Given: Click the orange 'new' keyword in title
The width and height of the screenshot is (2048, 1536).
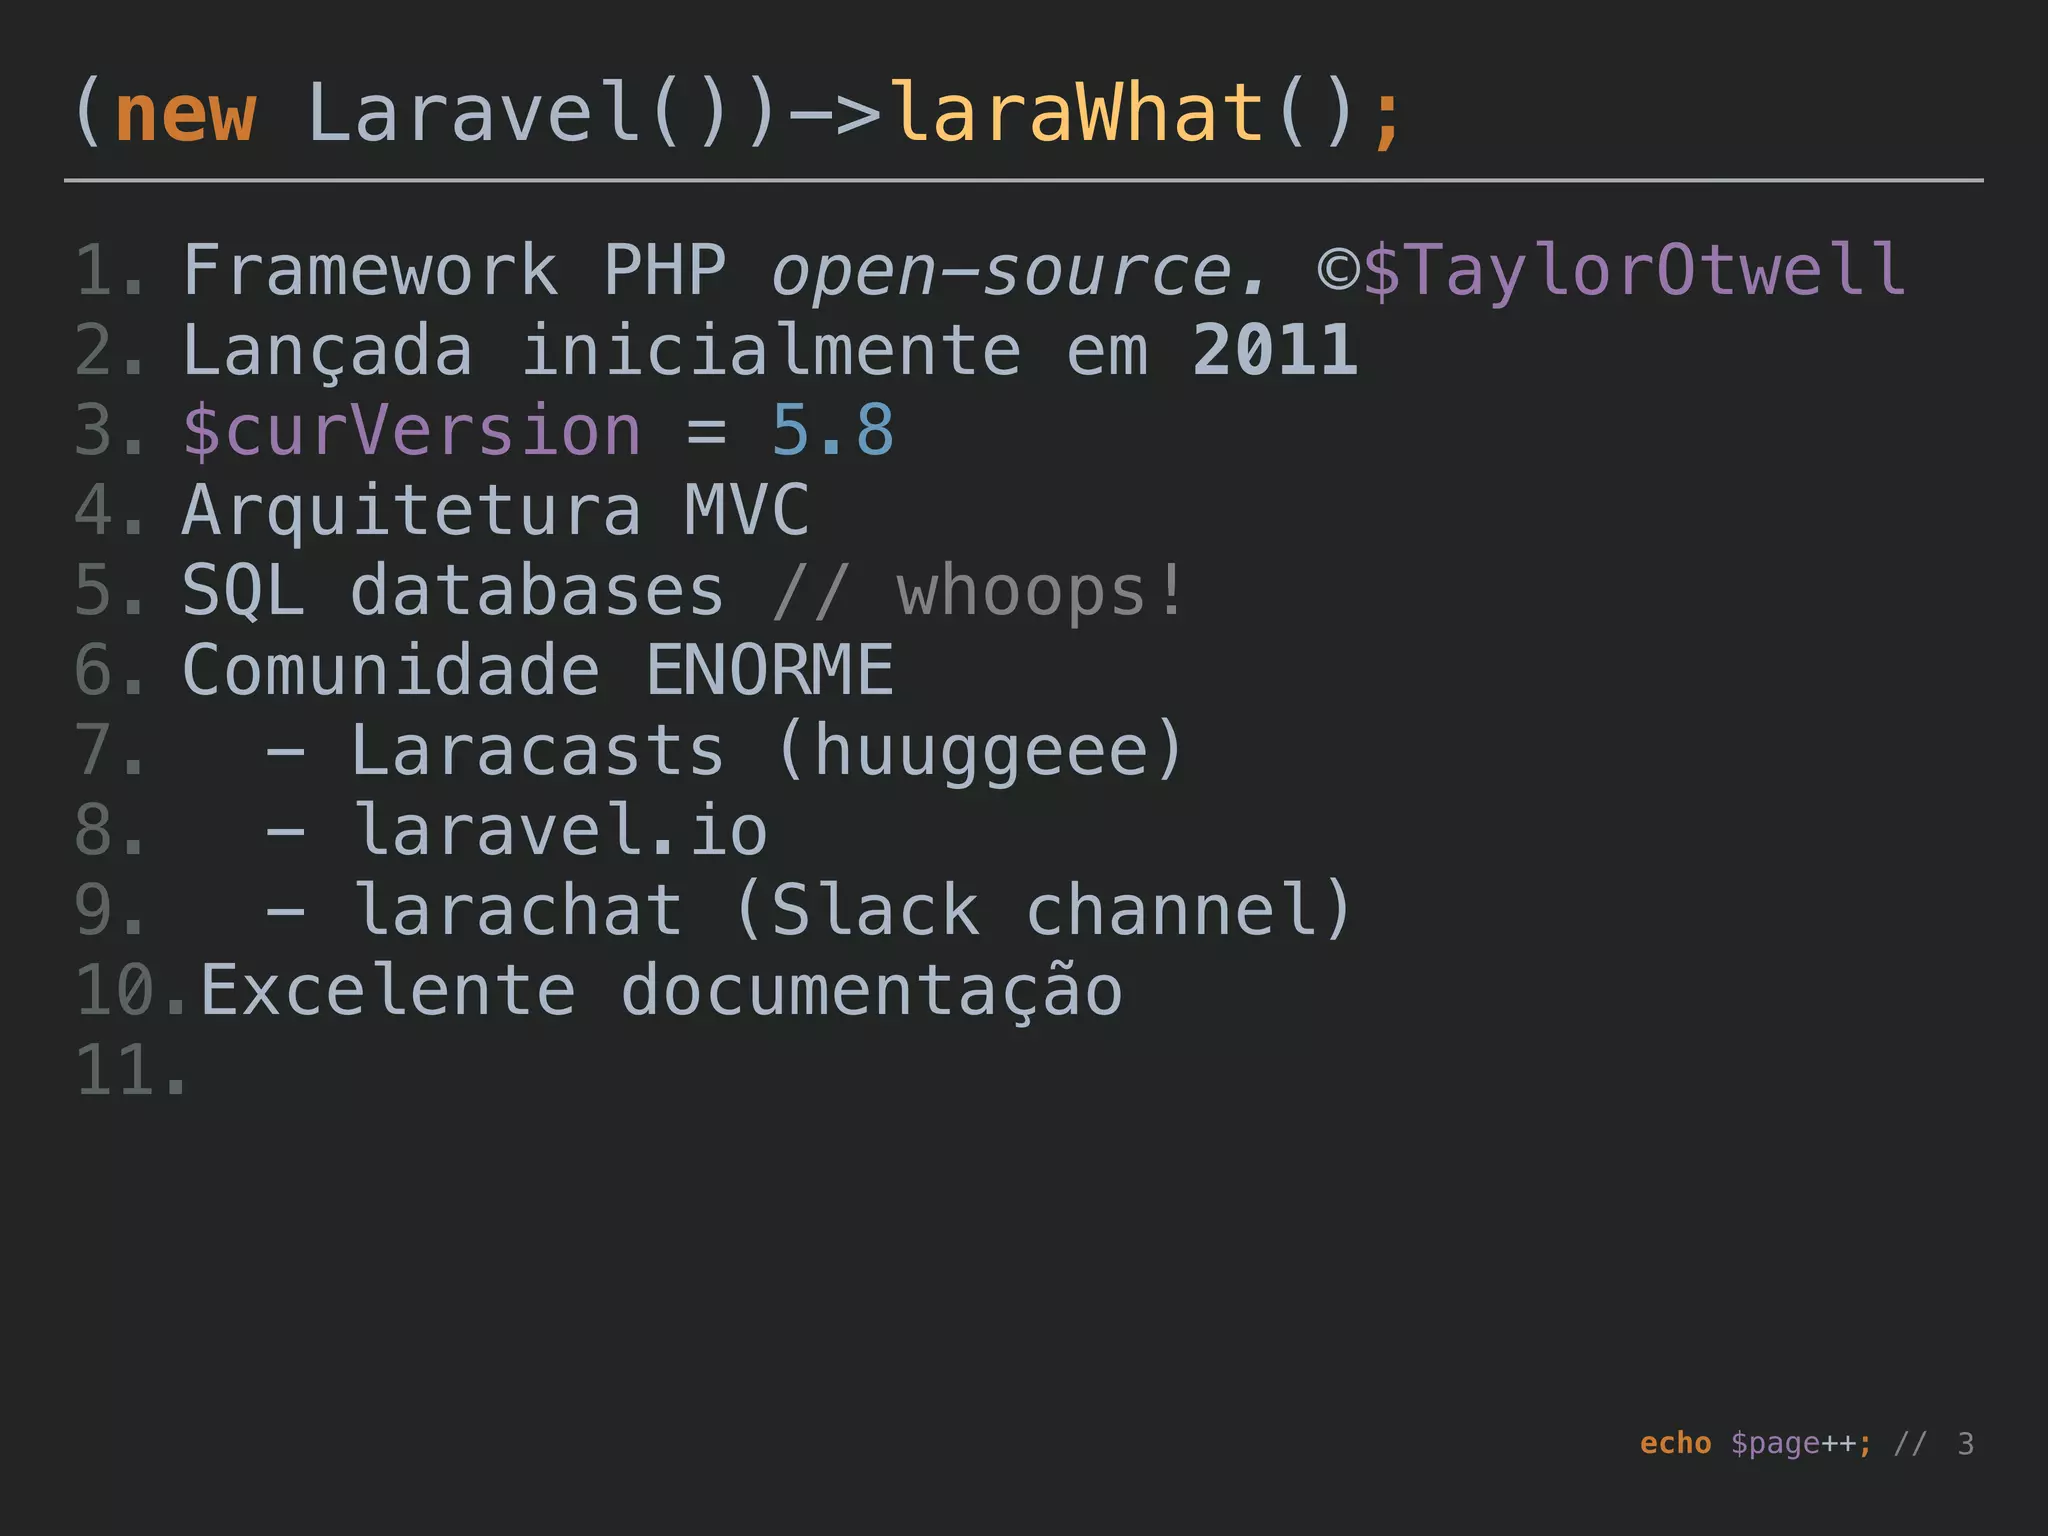Looking at the screenshot, I should (186, 115).
